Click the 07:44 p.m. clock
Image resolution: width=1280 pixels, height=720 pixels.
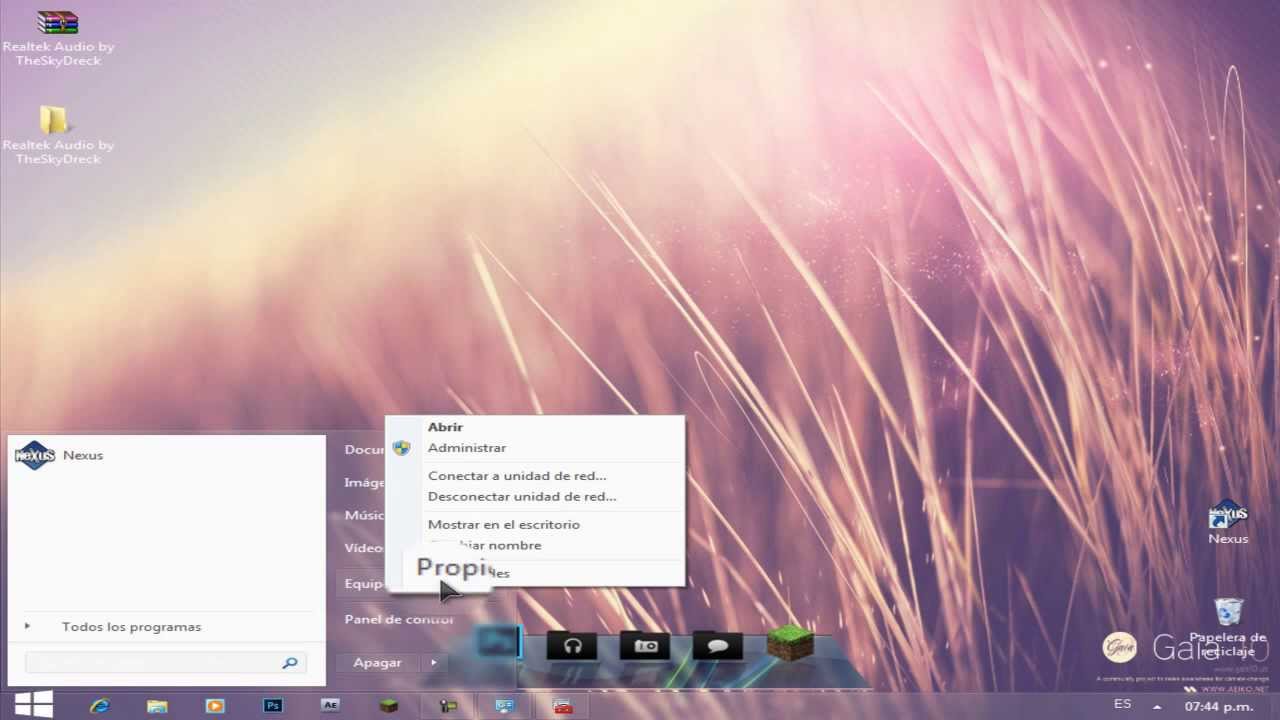pos(1219,707)
